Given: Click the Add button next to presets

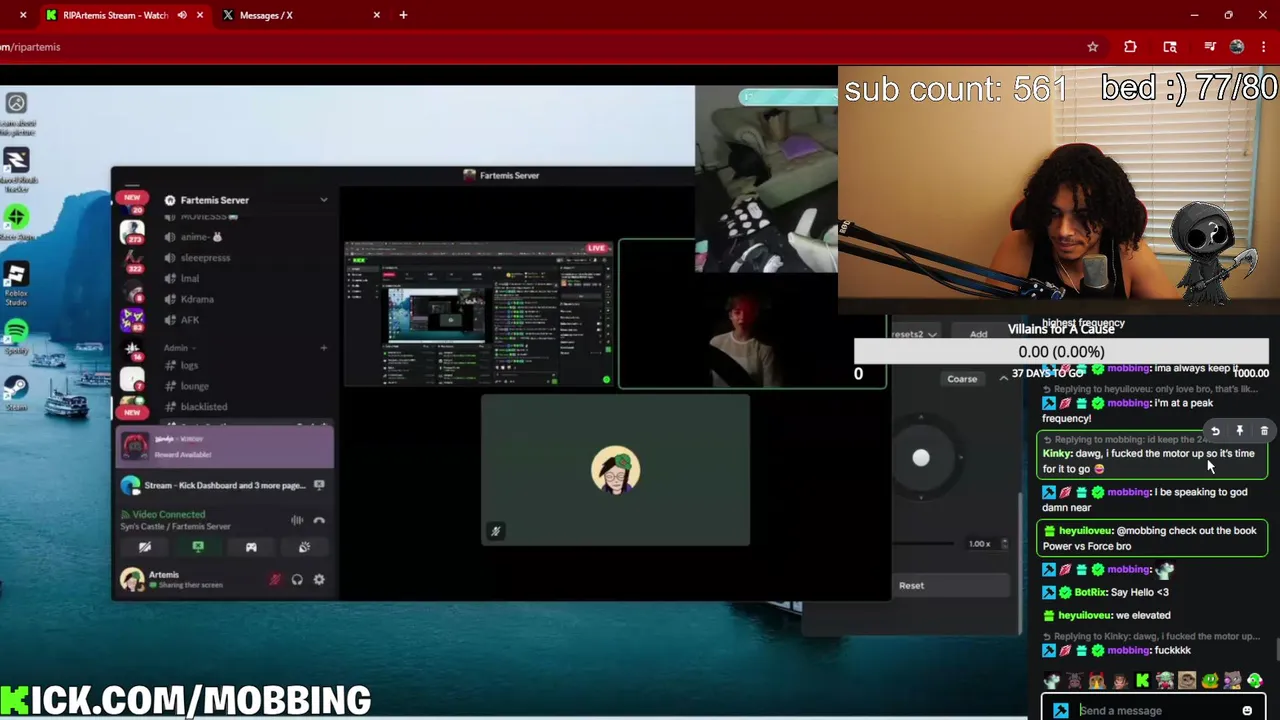Looking at the screenshot, I should (978, 334).
